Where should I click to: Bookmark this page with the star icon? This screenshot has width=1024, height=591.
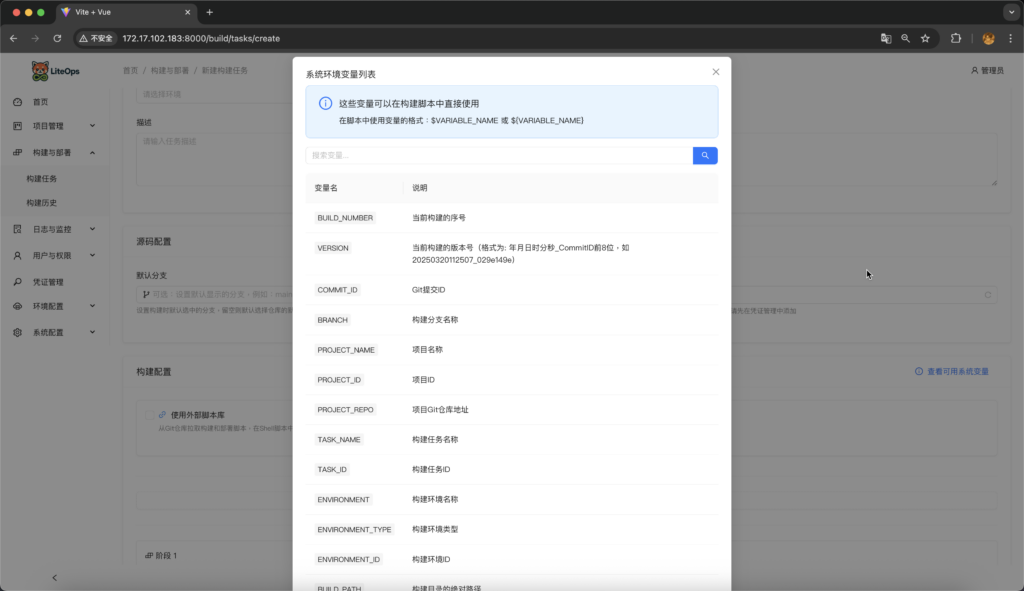925,38
